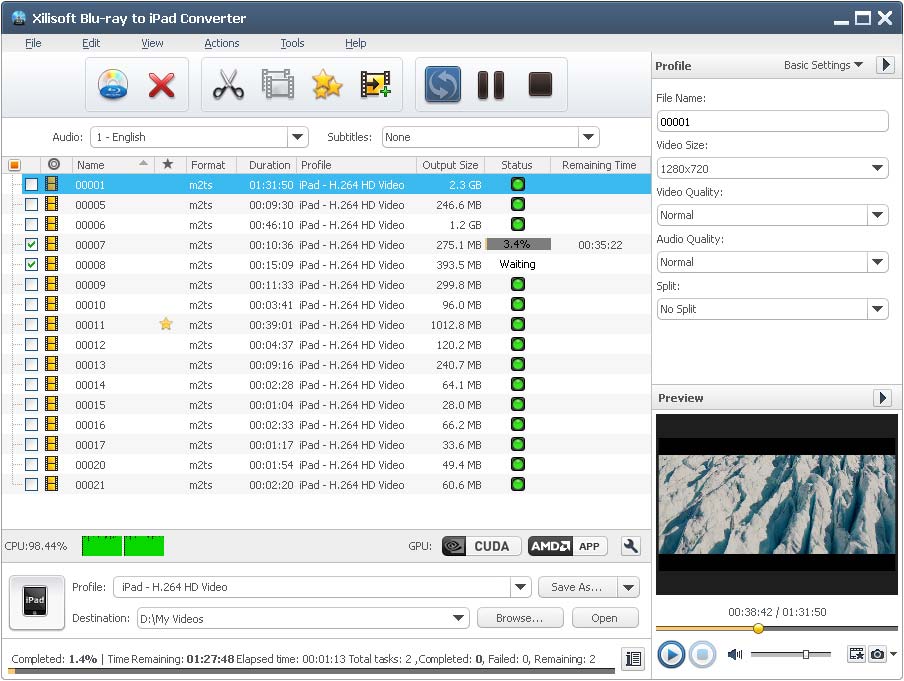
Task: Open the Tools menu
Action: tap(292, 43)
